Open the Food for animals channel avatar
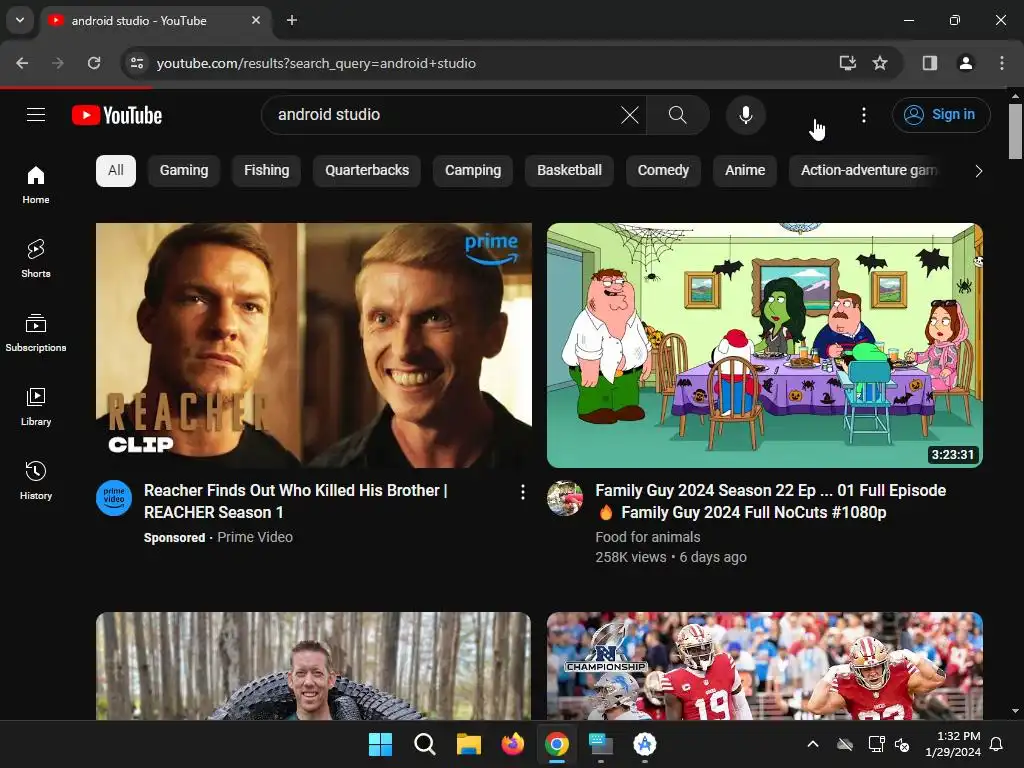 [564, 498]
